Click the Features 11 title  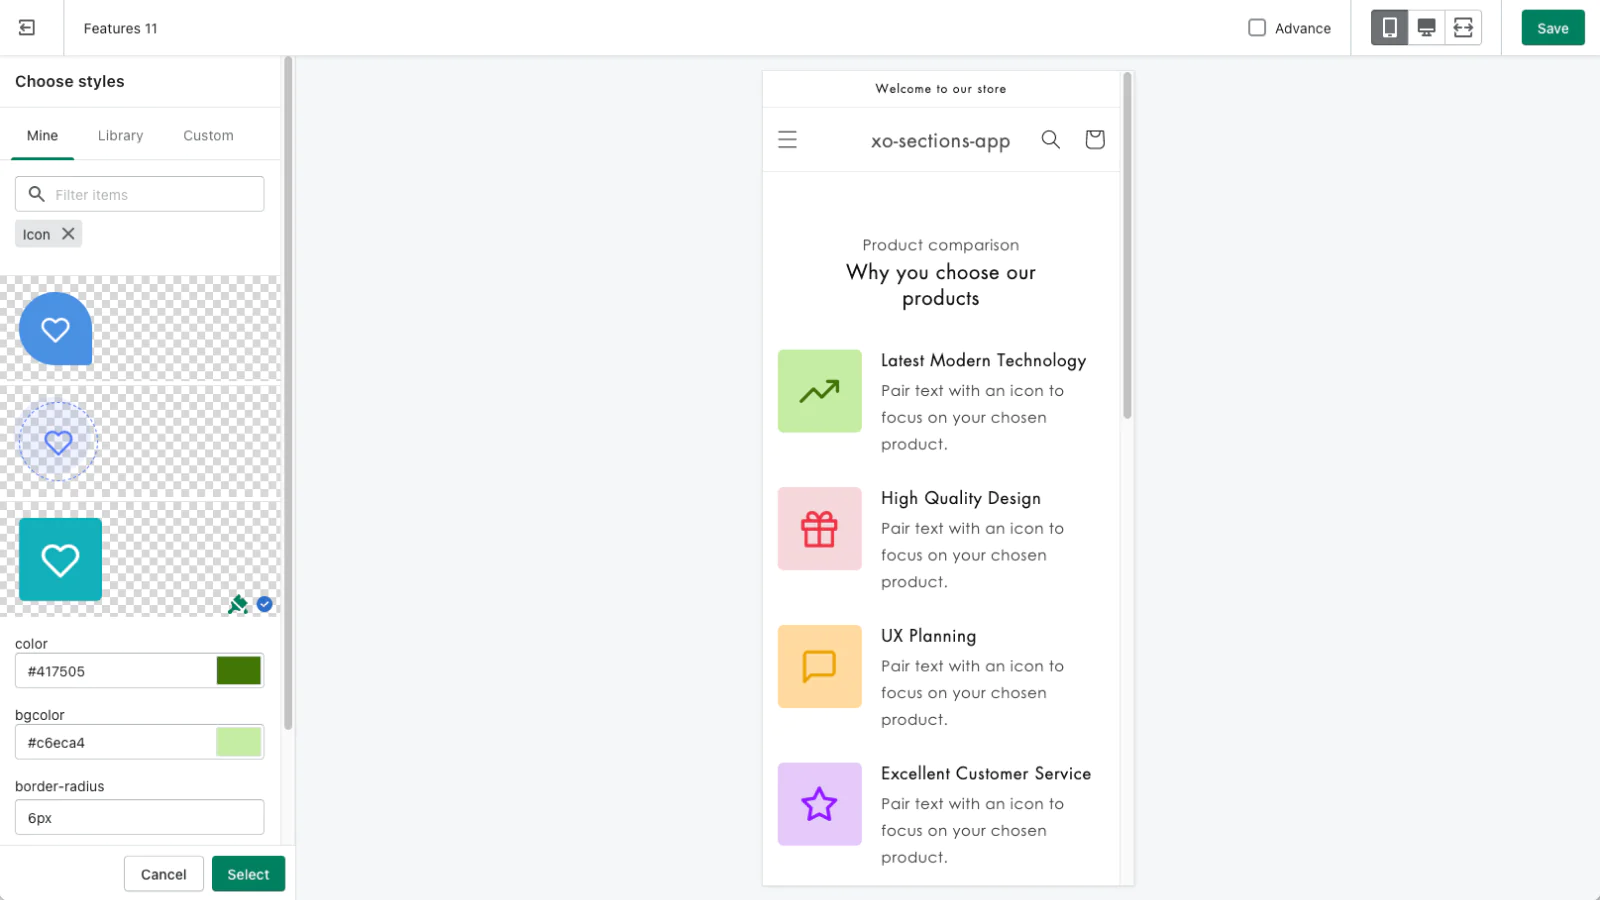(120, 28)
